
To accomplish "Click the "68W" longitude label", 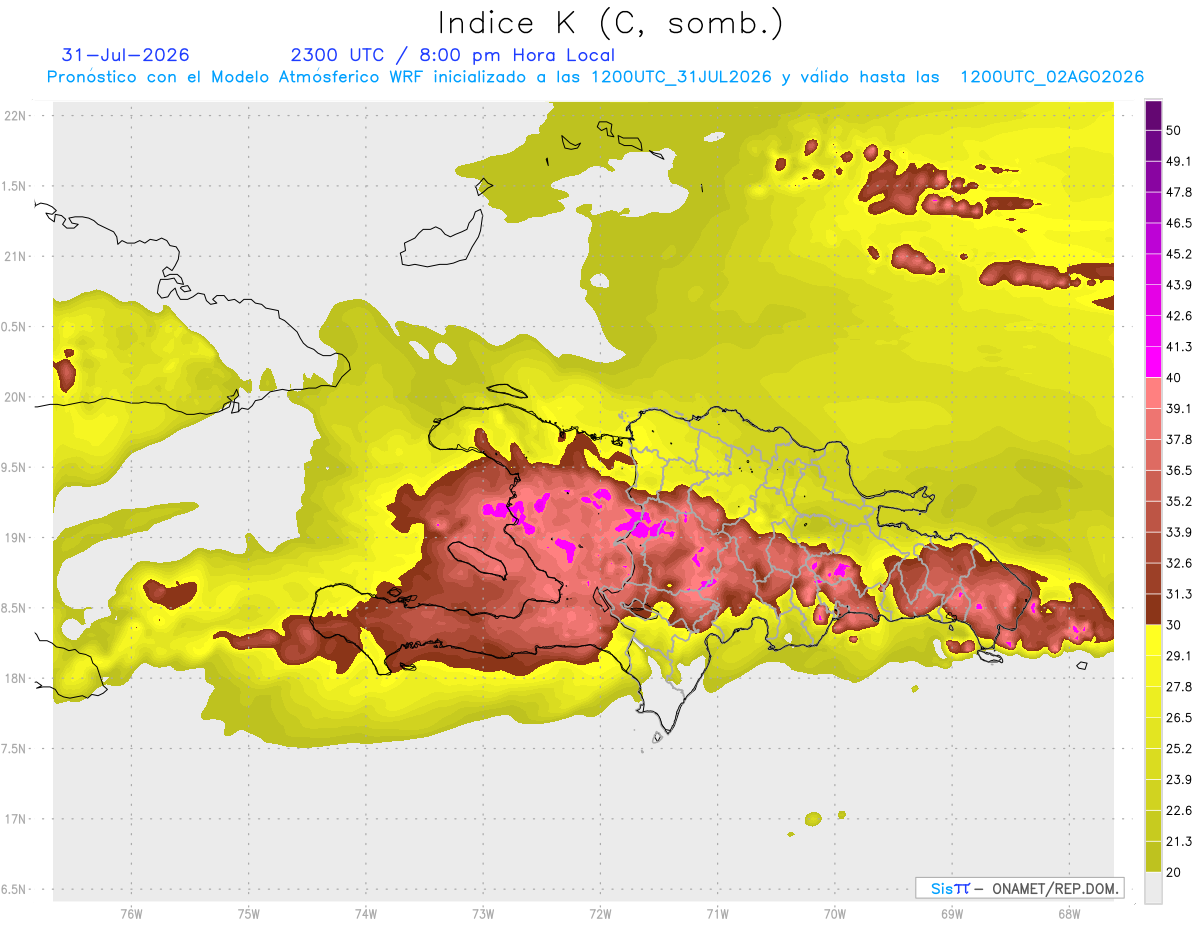I will coord(1068,913).
